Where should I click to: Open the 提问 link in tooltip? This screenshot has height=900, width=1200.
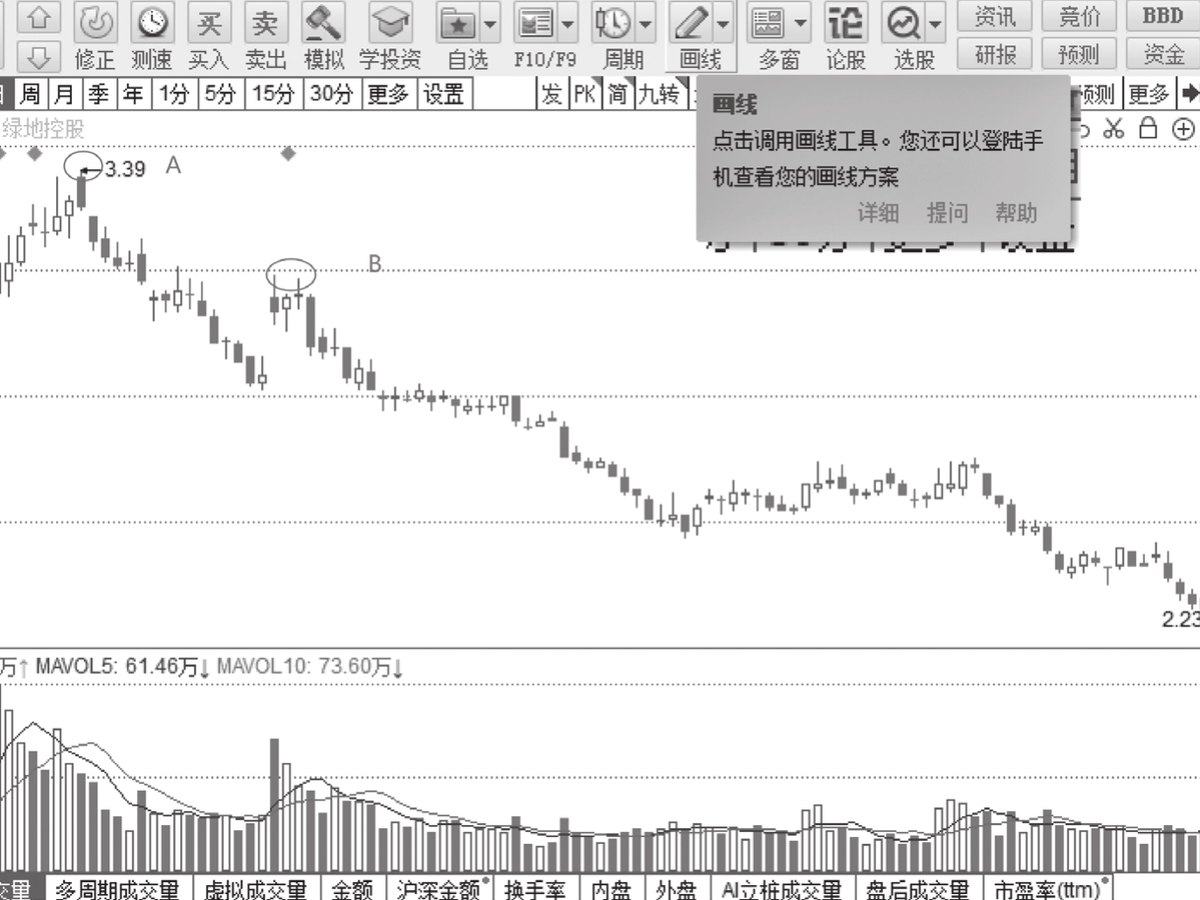947,212
